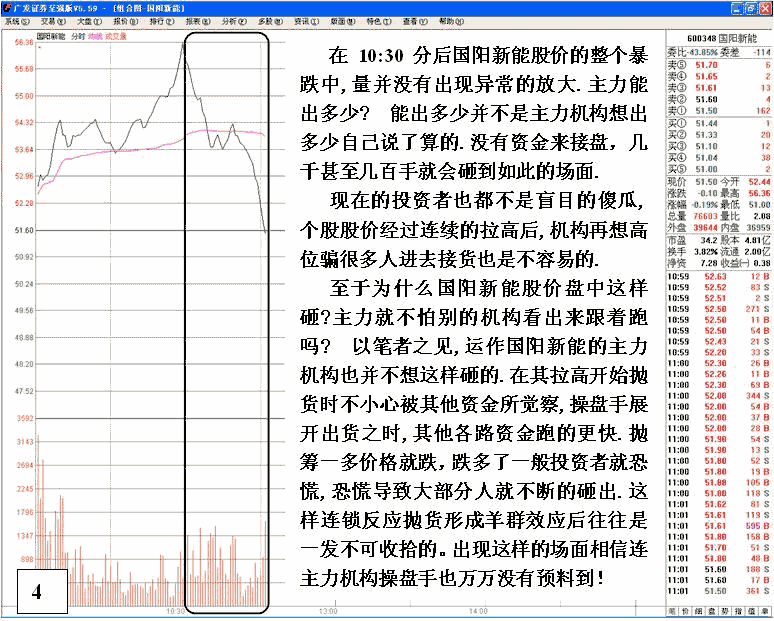
Task: Restore down the trading window
Action: click(749, 7)
